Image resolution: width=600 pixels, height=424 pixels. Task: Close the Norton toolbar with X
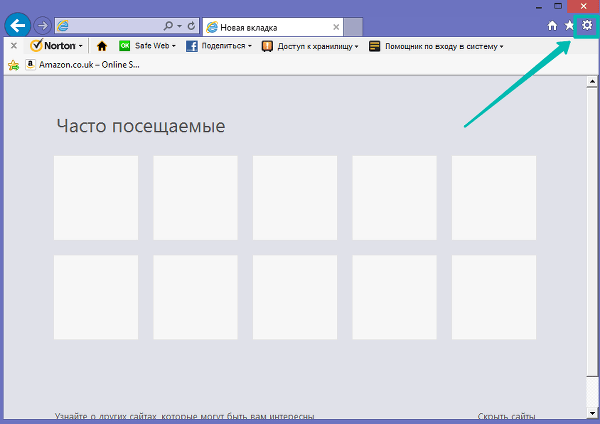(14, 46)
